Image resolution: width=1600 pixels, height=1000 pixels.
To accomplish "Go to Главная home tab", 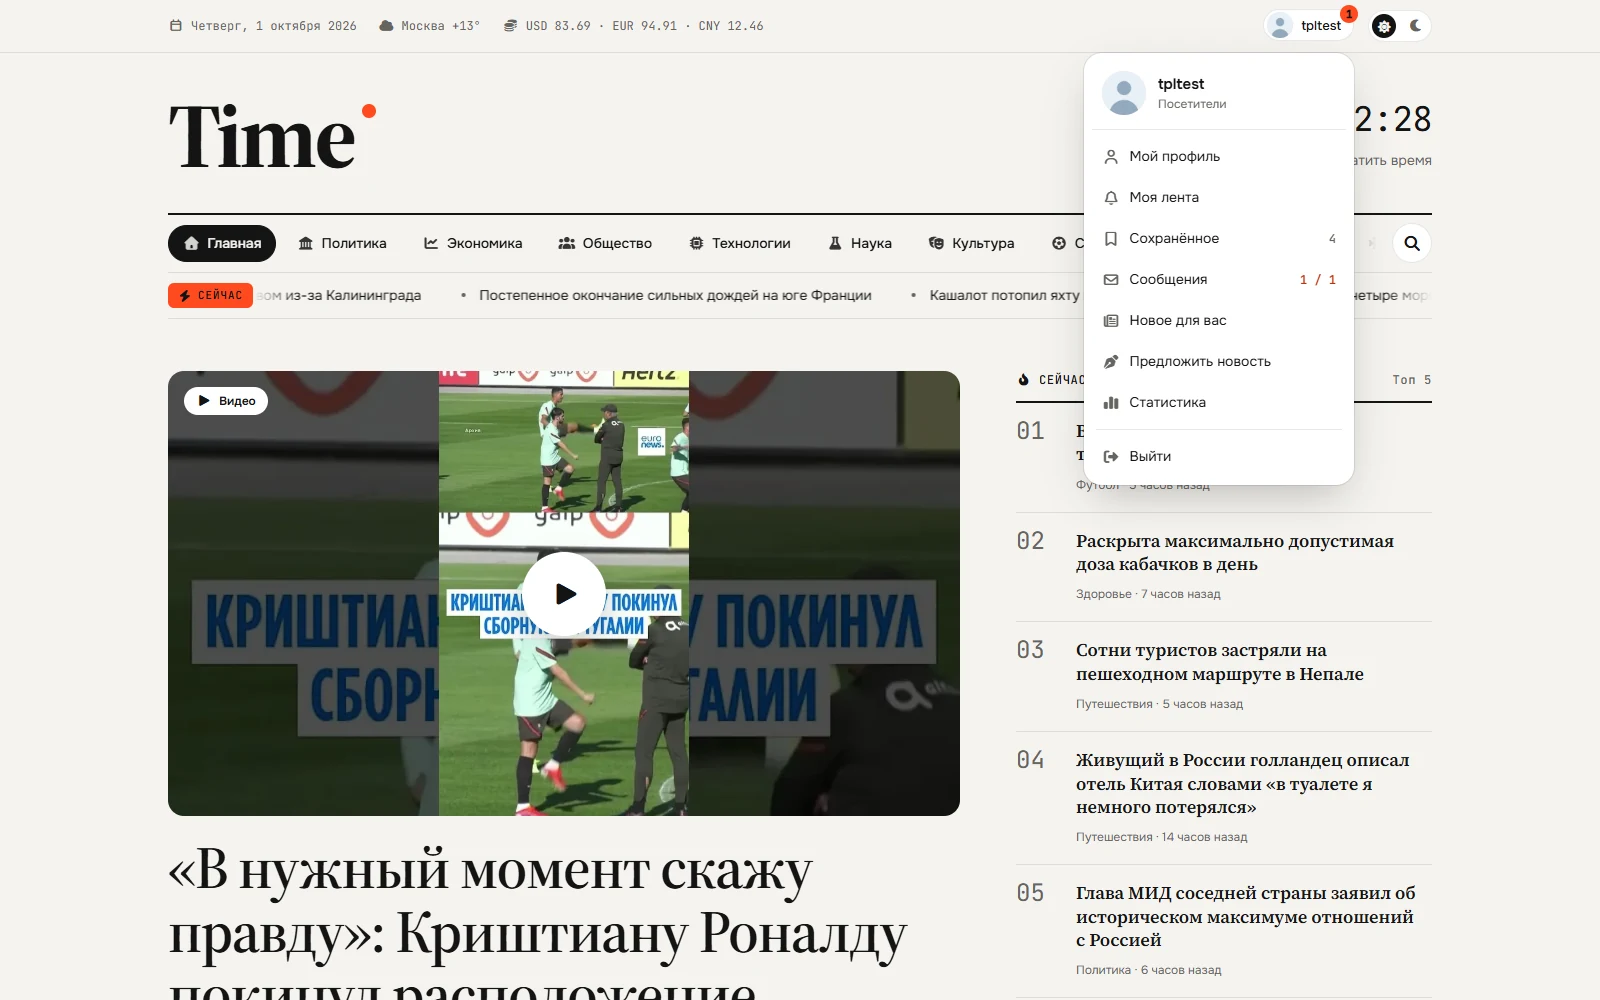I will (222, 243).
